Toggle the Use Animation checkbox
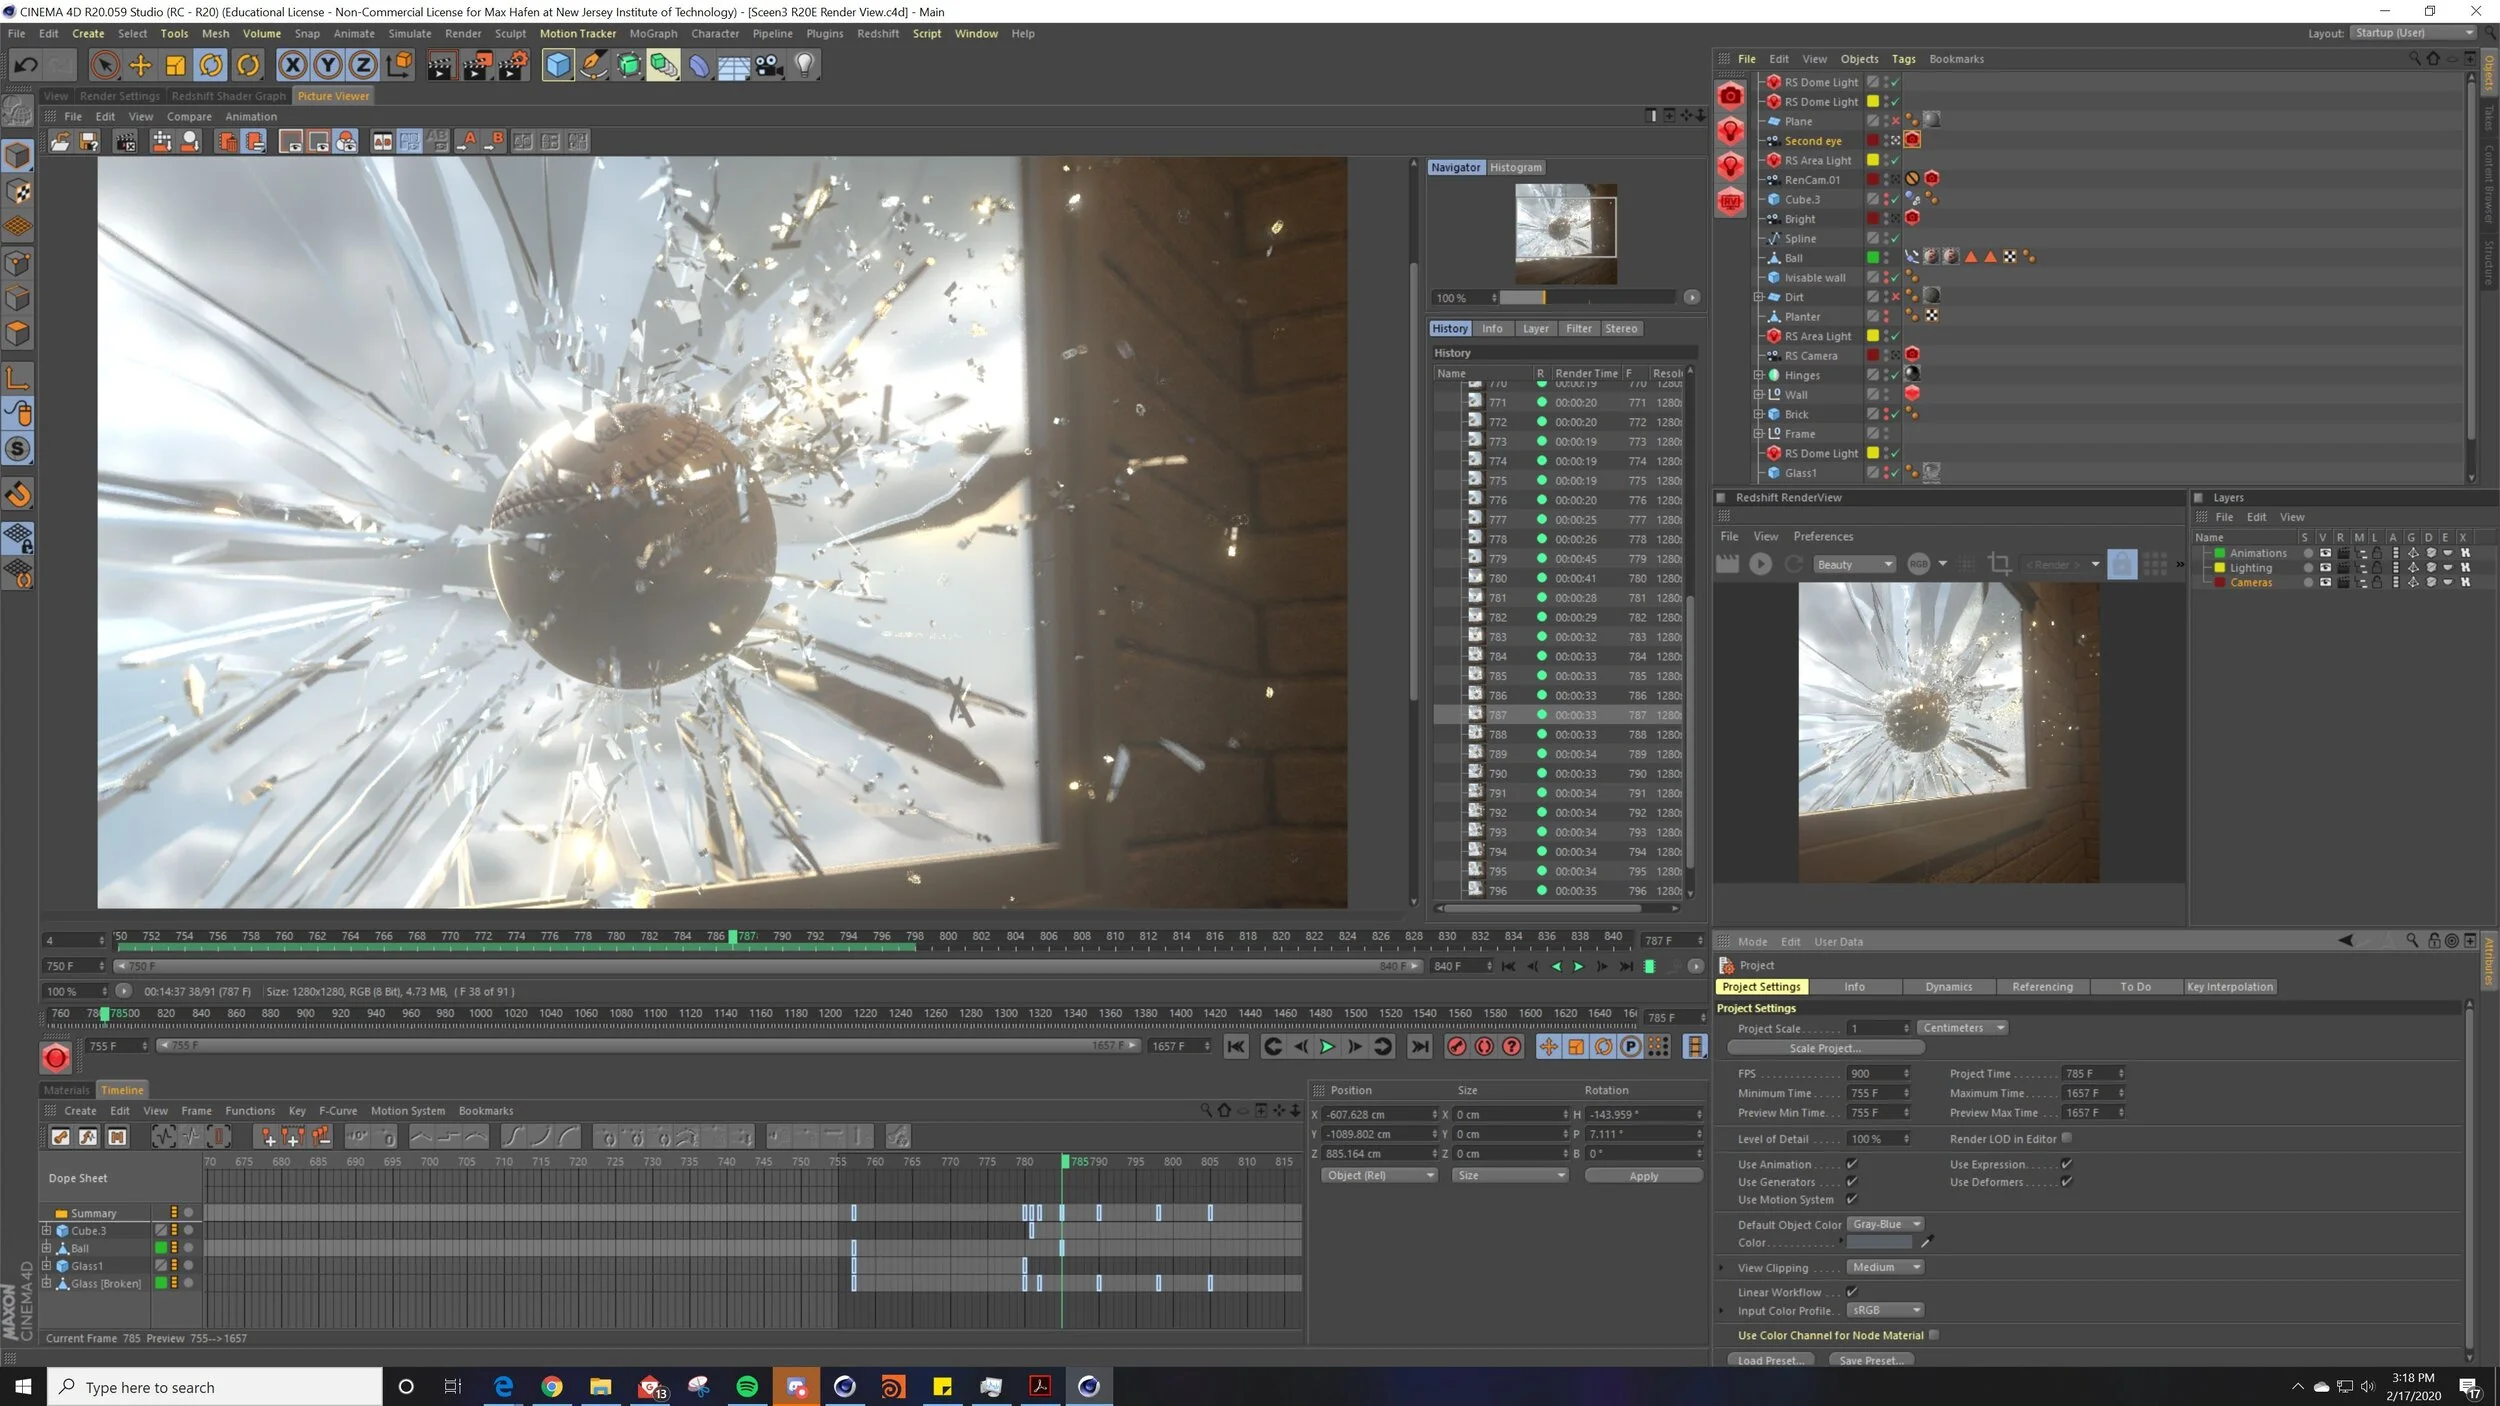Image resolution: width=2500 pixels, height=1406 pixels. (1852, 1164)
